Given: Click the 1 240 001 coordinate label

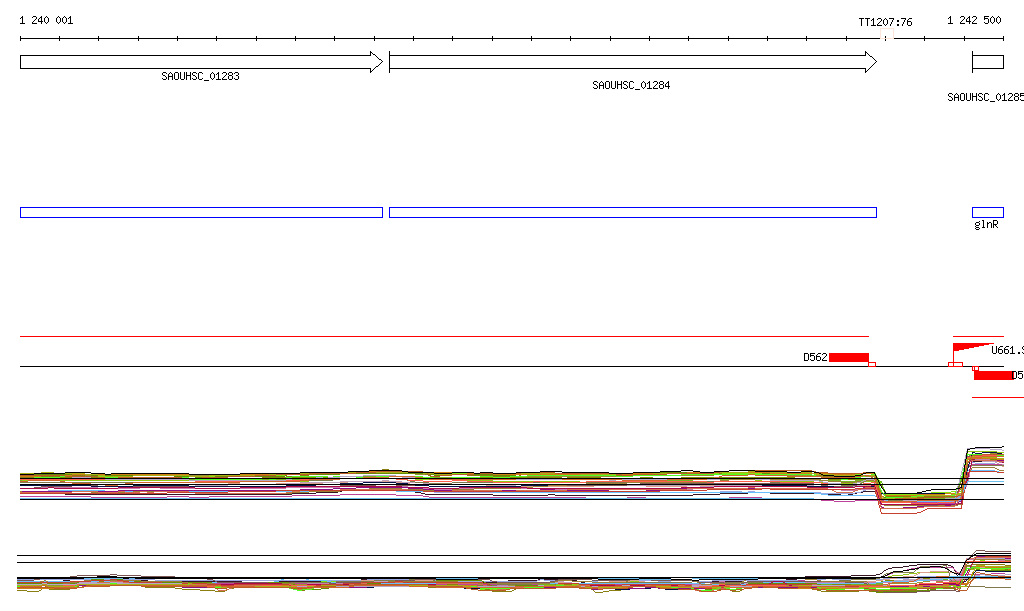Looking at the screenshot, I should point(46,21).
